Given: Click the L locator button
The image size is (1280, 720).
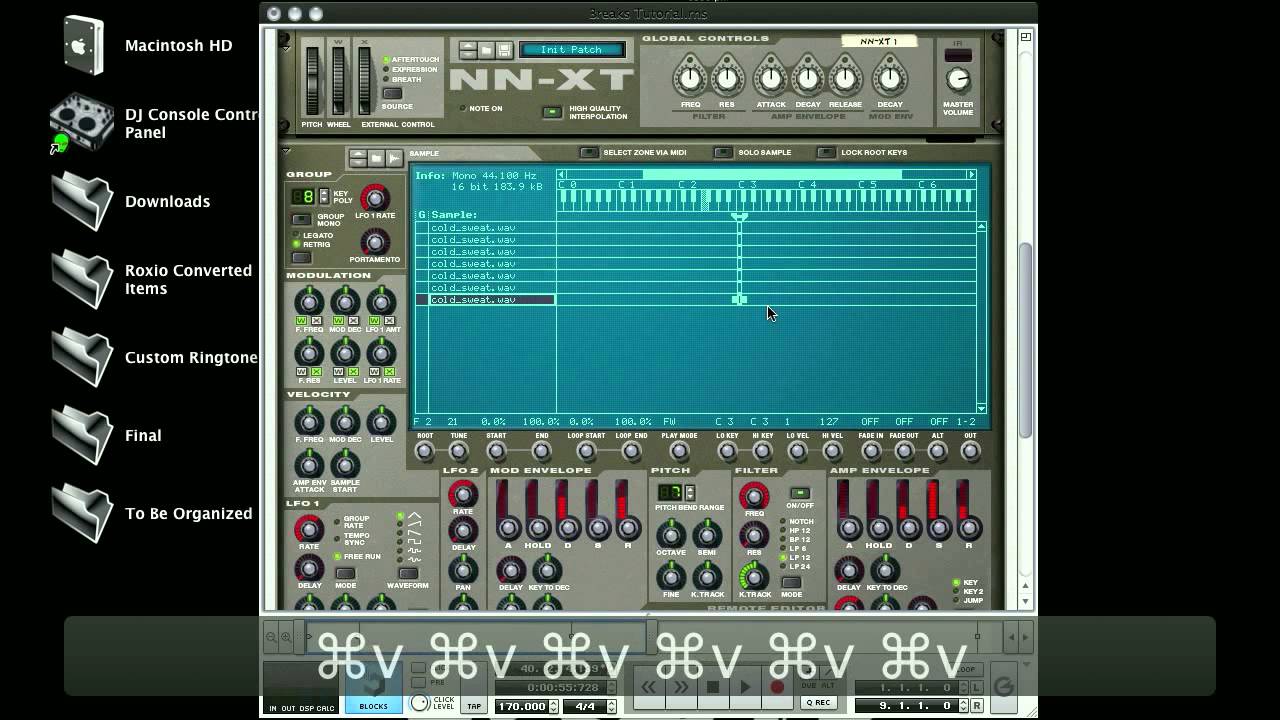Looking at the screenshot, I should [977, 688].
